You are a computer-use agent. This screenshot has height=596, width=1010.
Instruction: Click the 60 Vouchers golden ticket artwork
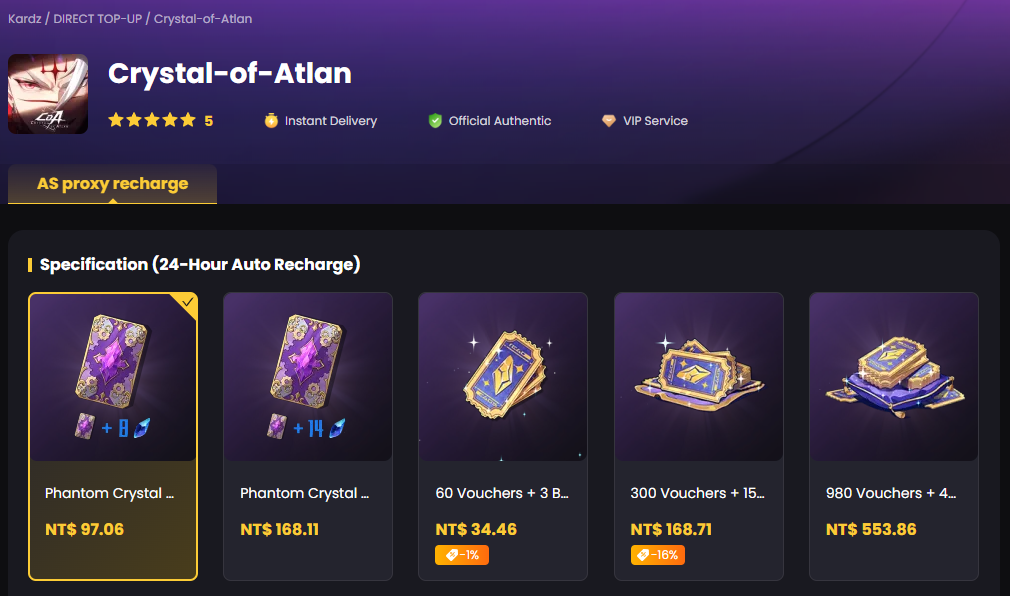(502, 375)
